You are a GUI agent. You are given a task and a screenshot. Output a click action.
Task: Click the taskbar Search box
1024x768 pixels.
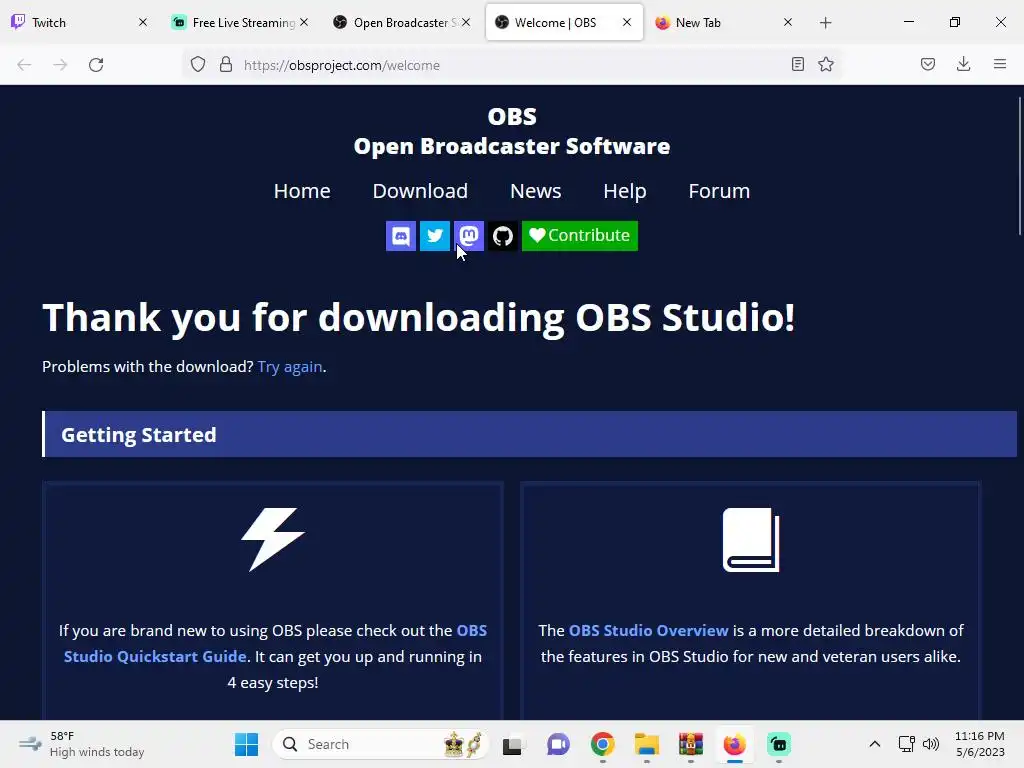click(381, 744)
